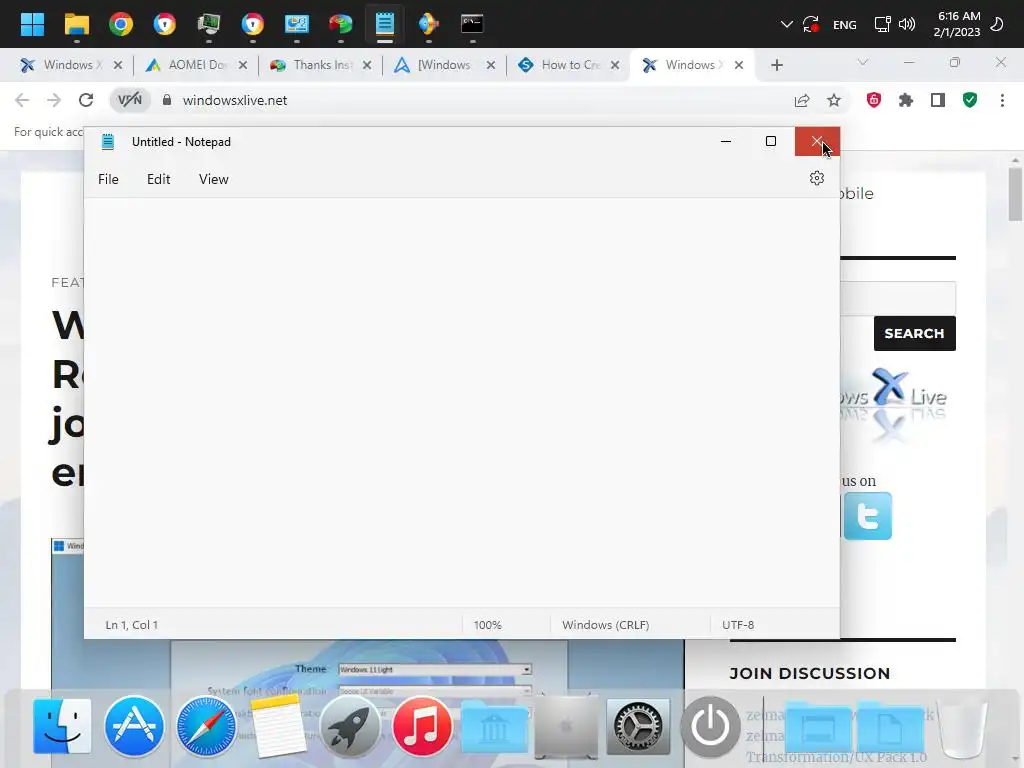The width and height of the screenshot is (1024, 768).
Task: Share this page icon in address bar
Action: click(x=801, y=100)
